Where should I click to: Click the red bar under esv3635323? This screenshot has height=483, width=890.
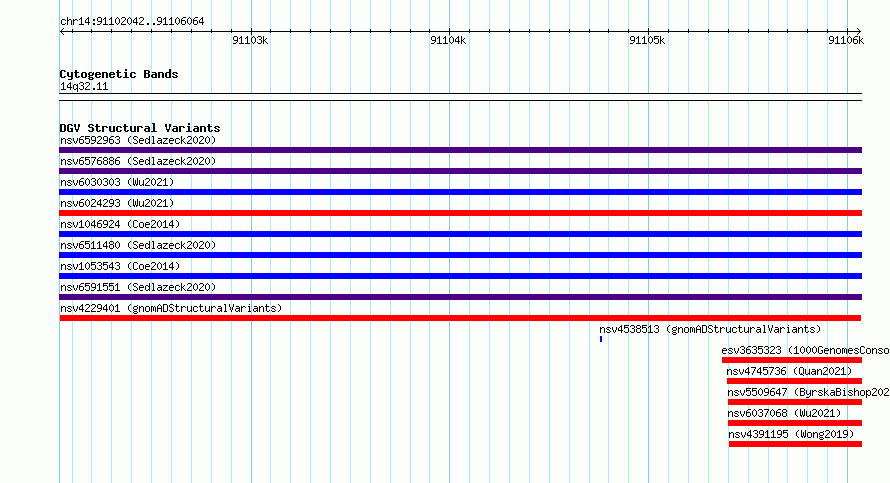pos(792,360)
